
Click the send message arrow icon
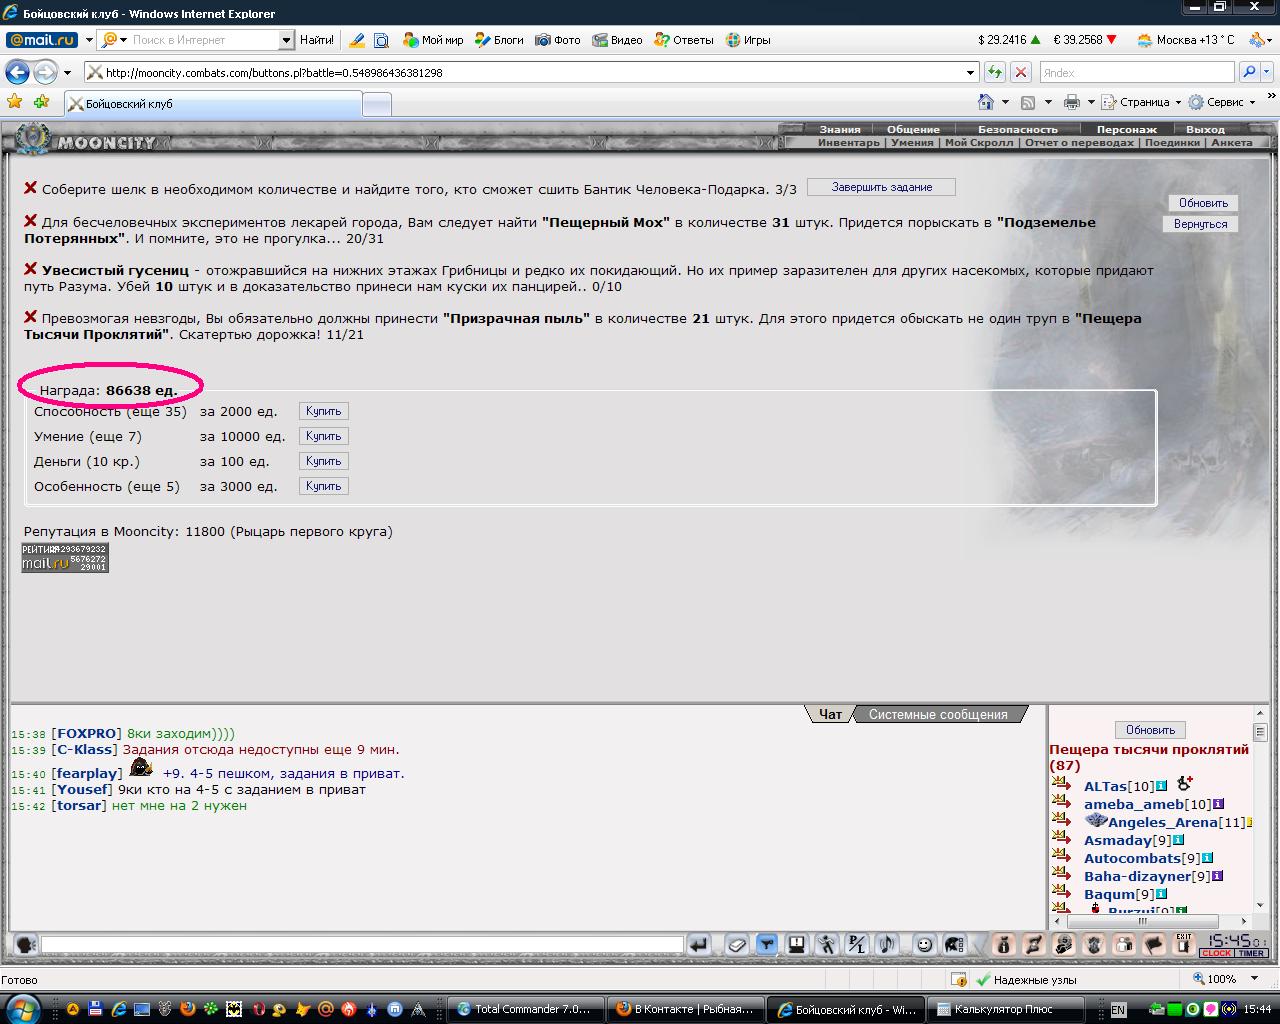pos(698,944)
